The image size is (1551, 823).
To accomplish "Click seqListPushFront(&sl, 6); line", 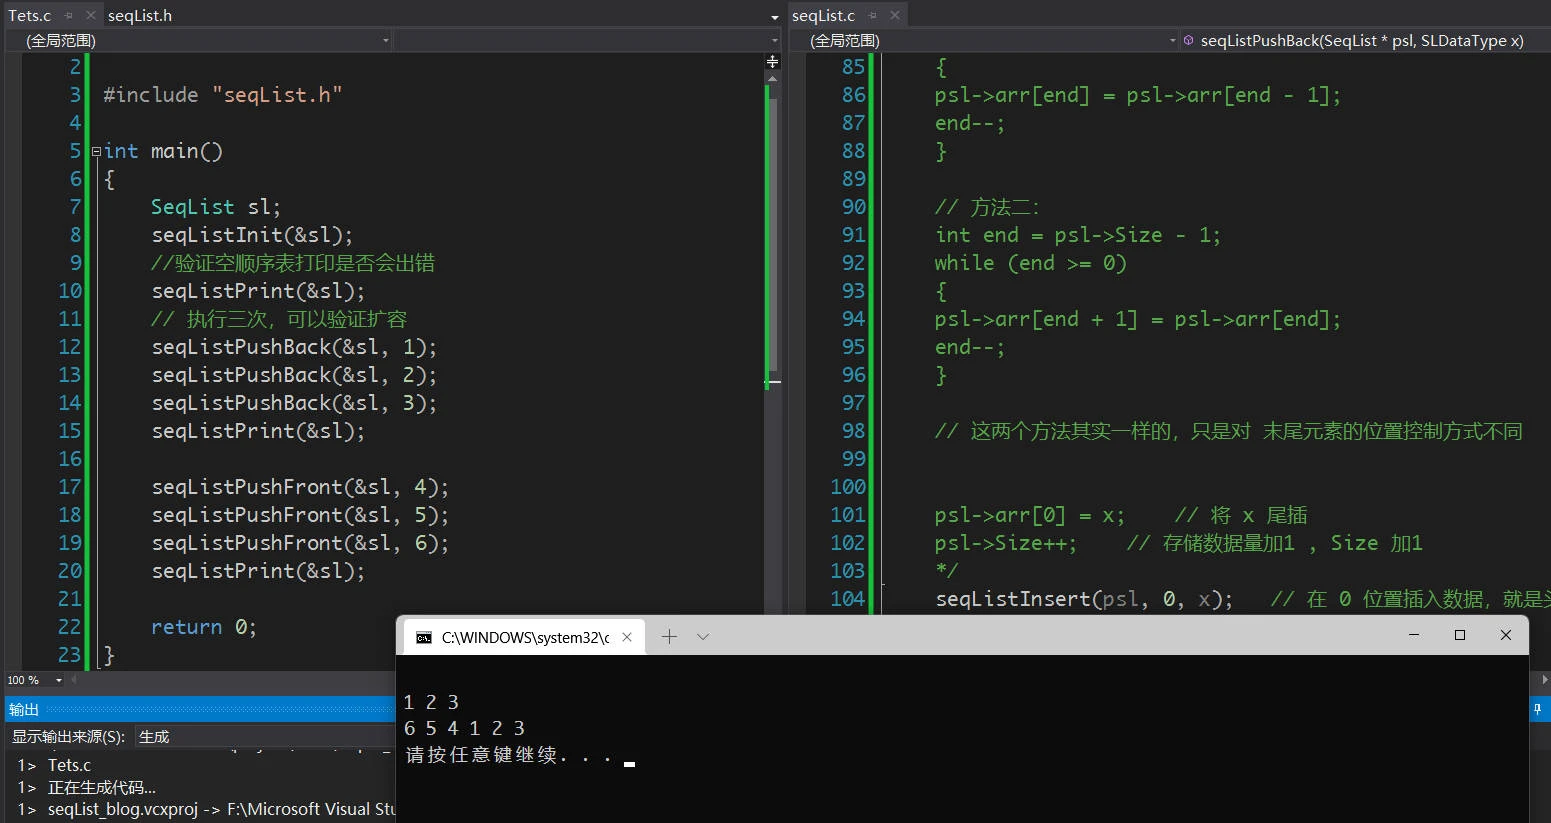I will pos(300,543).
